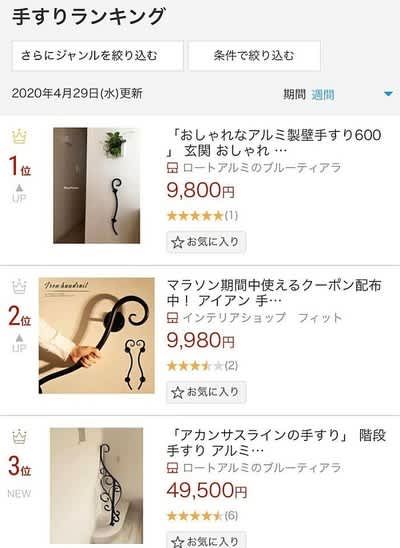Expand さらにジャンルを絞り込む genre filter

point(97,56)
